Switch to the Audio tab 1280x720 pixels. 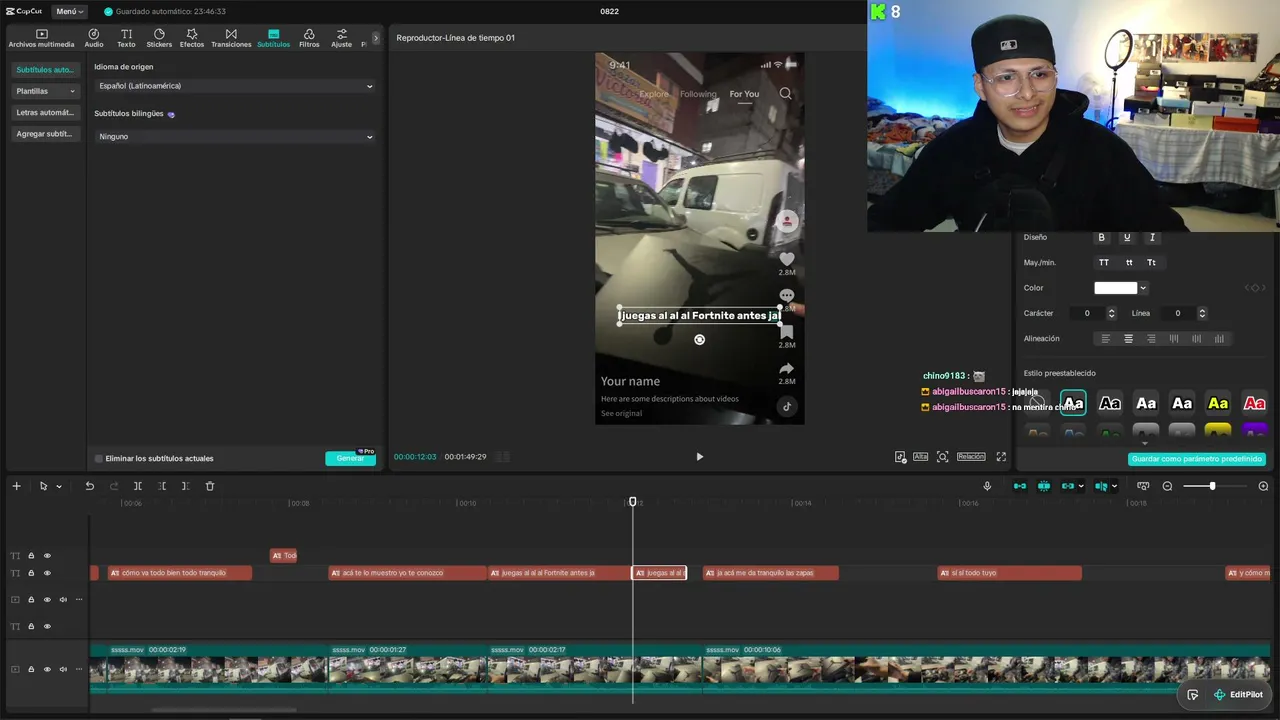pos(94,38)
